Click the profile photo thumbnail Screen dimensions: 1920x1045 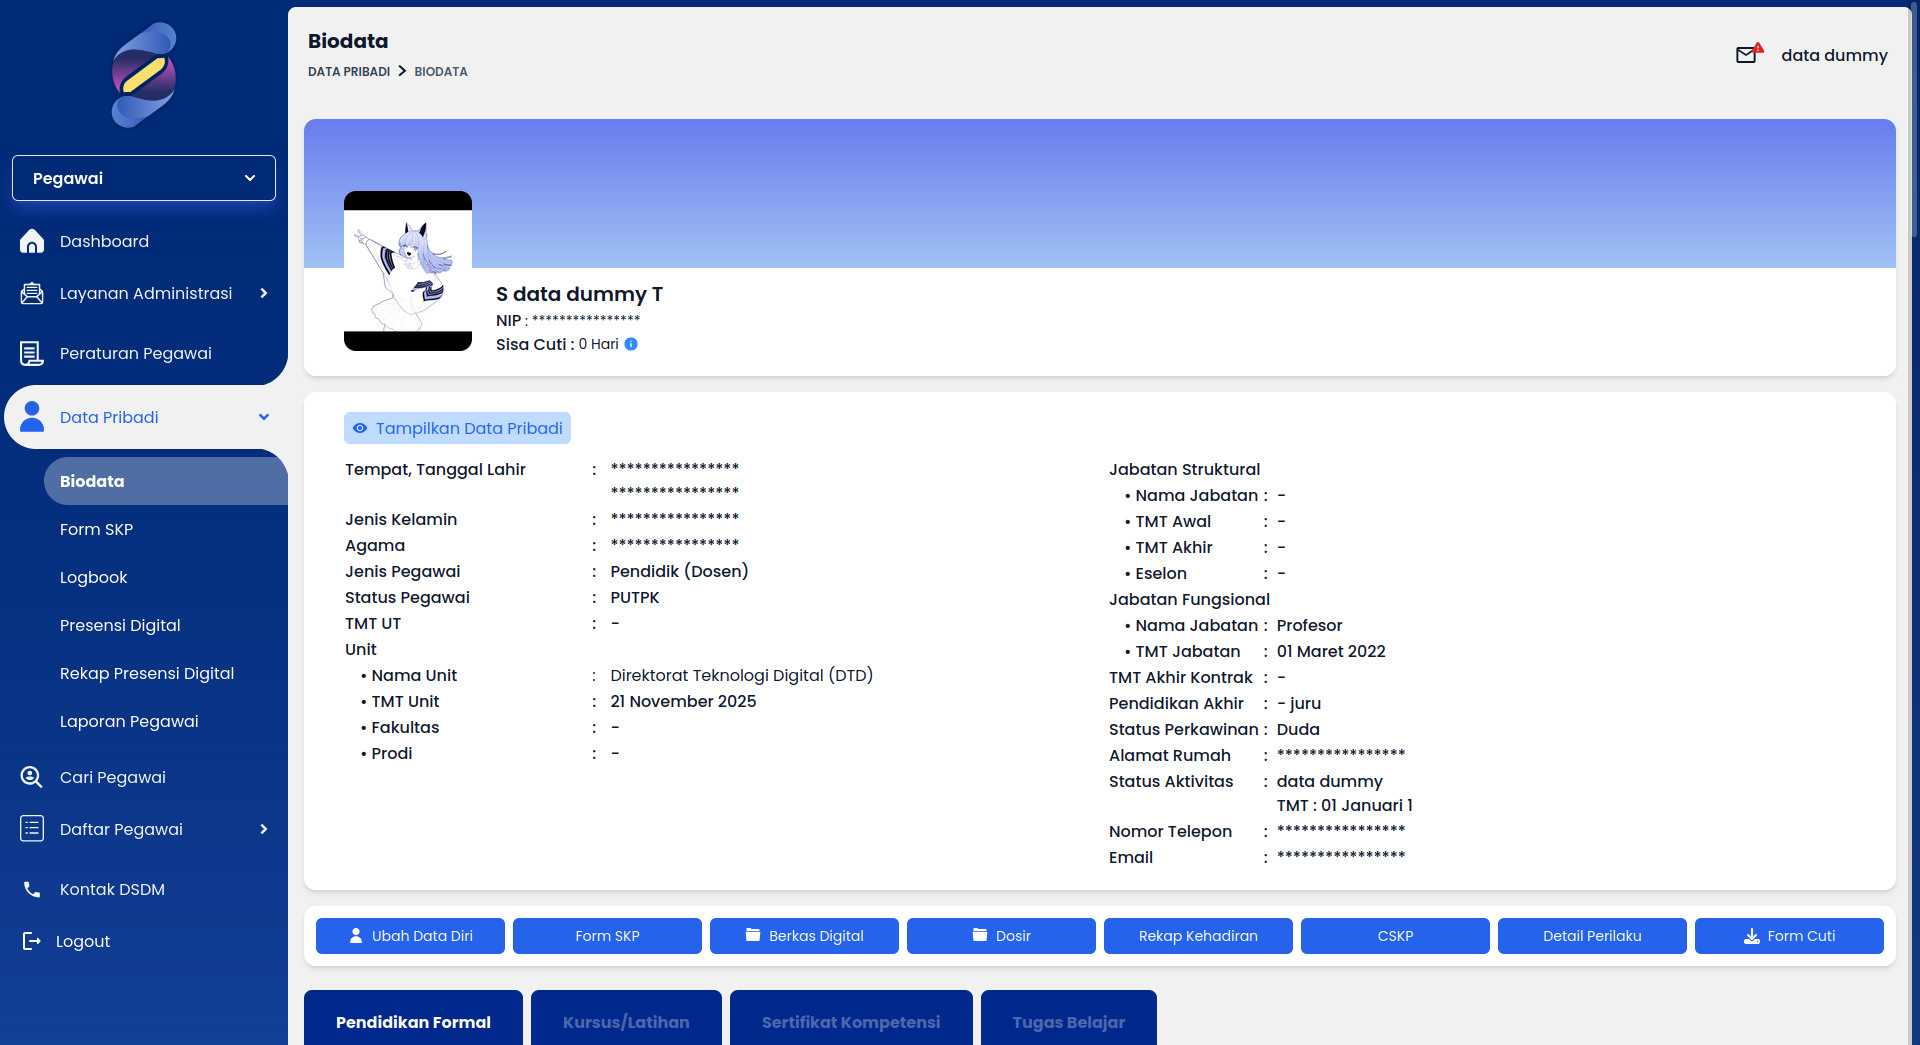408,271
